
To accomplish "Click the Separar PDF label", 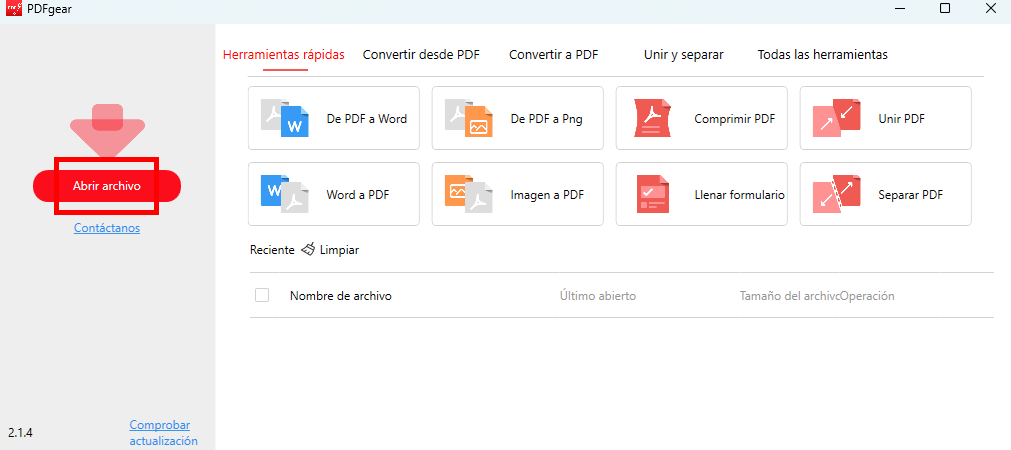I will click(910, 195).
